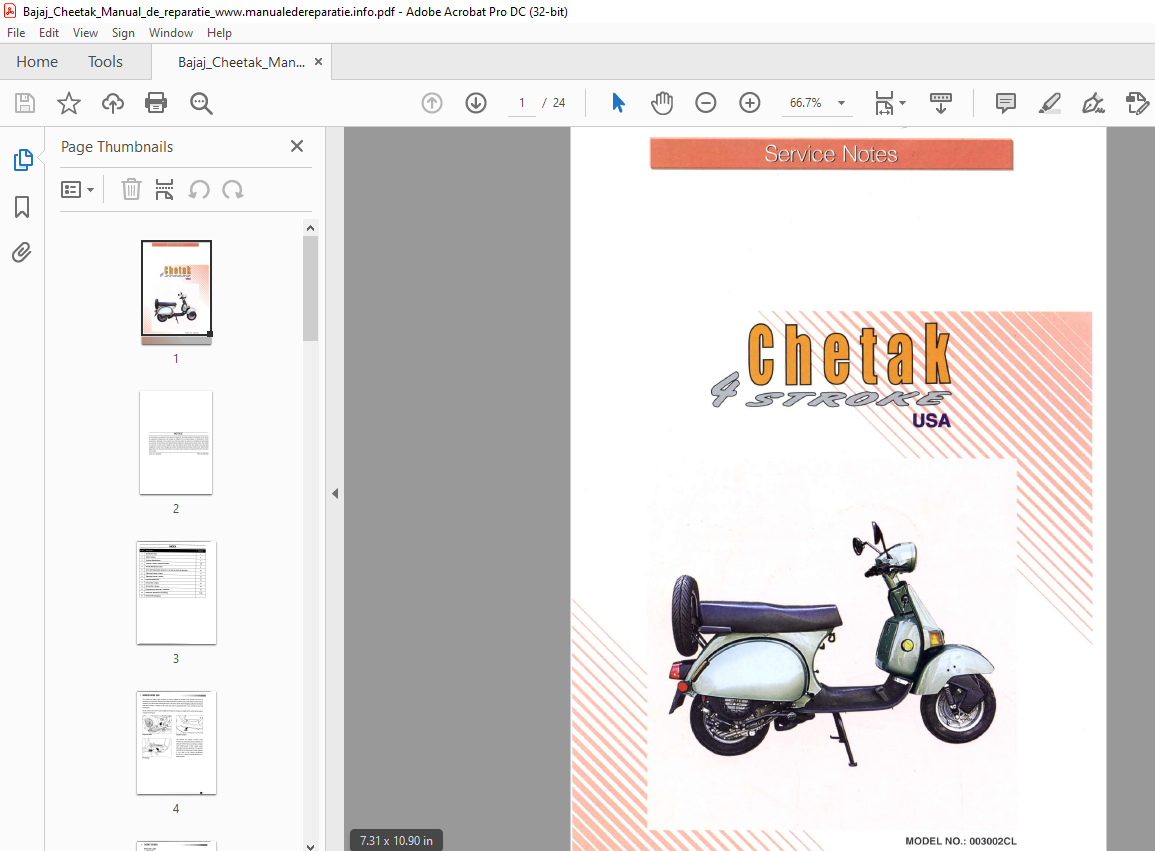Viewport: 1155px width, 851px height.
Task: Select page 3 thumbnail
Action: (x=176, y=593)
